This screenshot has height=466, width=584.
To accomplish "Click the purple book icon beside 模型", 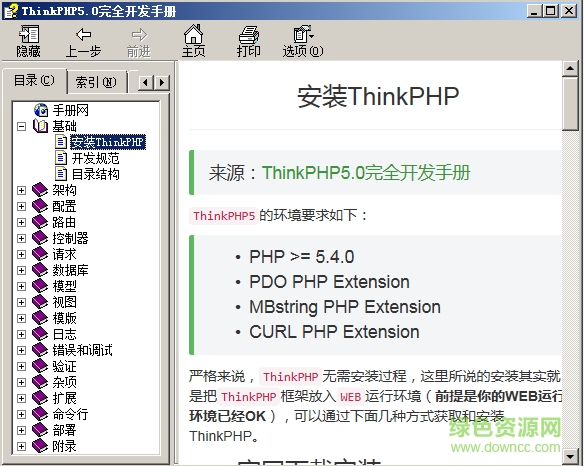I will point(40,286).
